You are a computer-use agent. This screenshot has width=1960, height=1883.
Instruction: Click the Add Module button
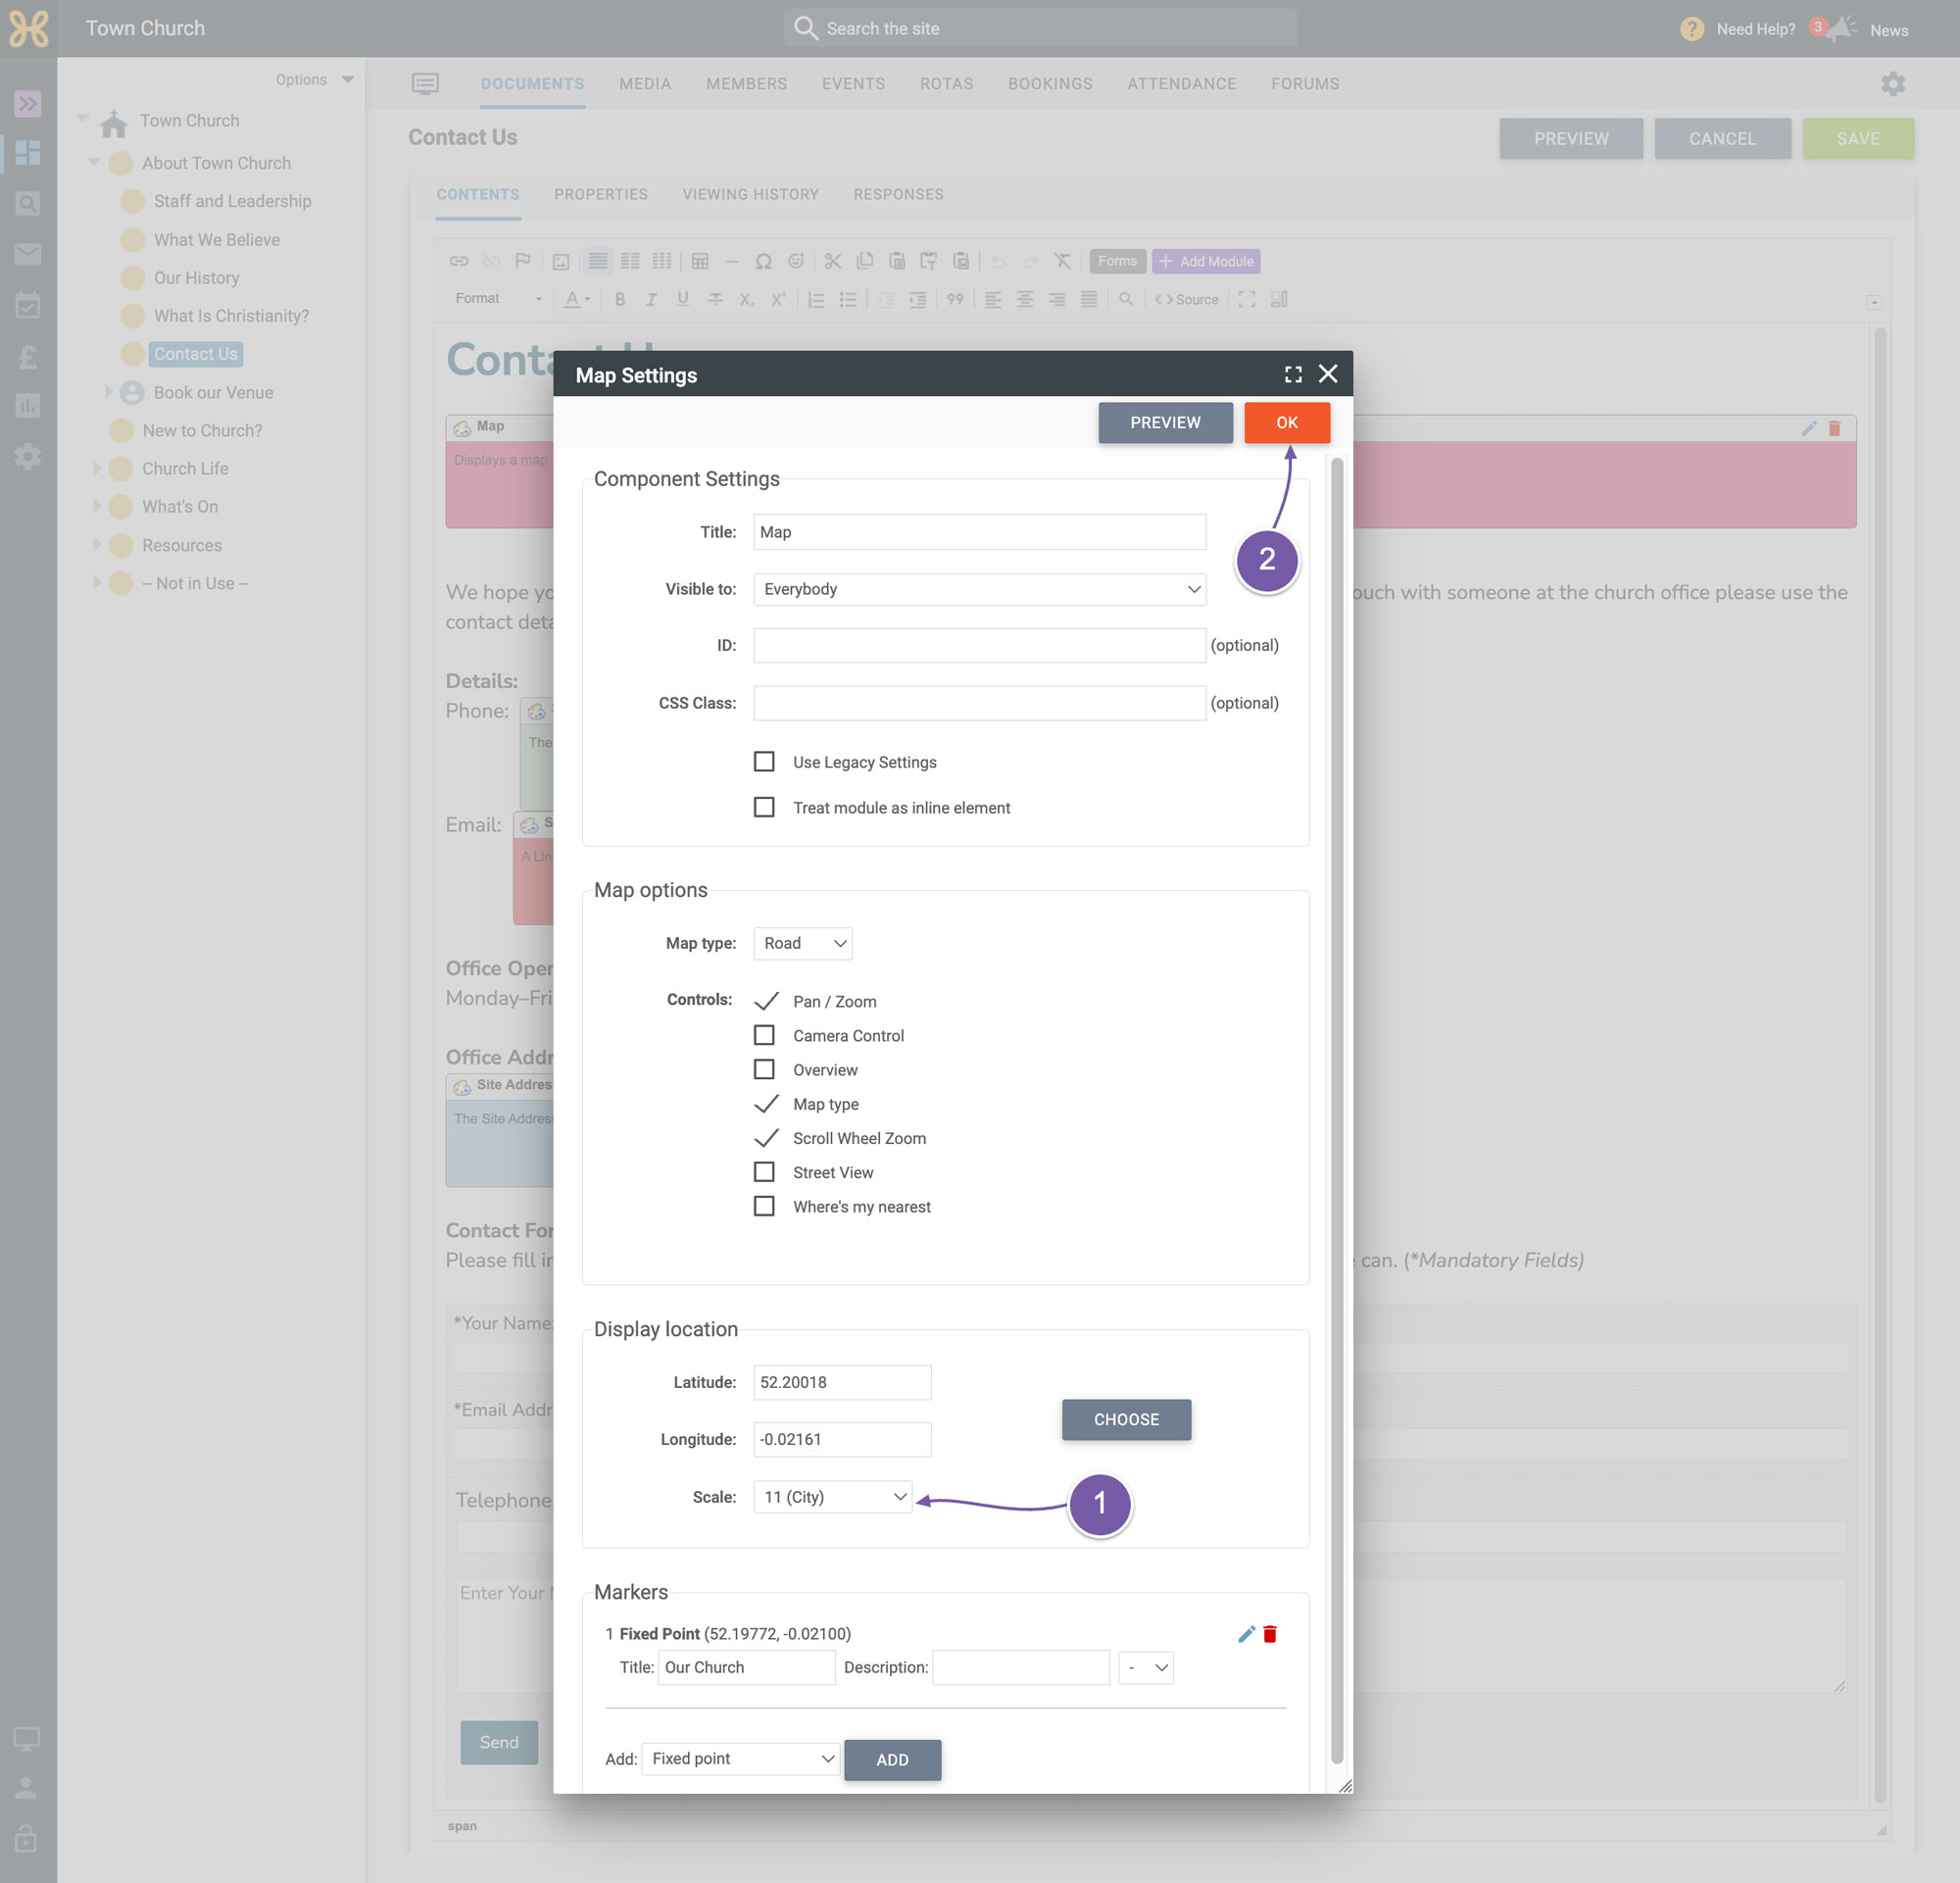[x=1206, y=261]
